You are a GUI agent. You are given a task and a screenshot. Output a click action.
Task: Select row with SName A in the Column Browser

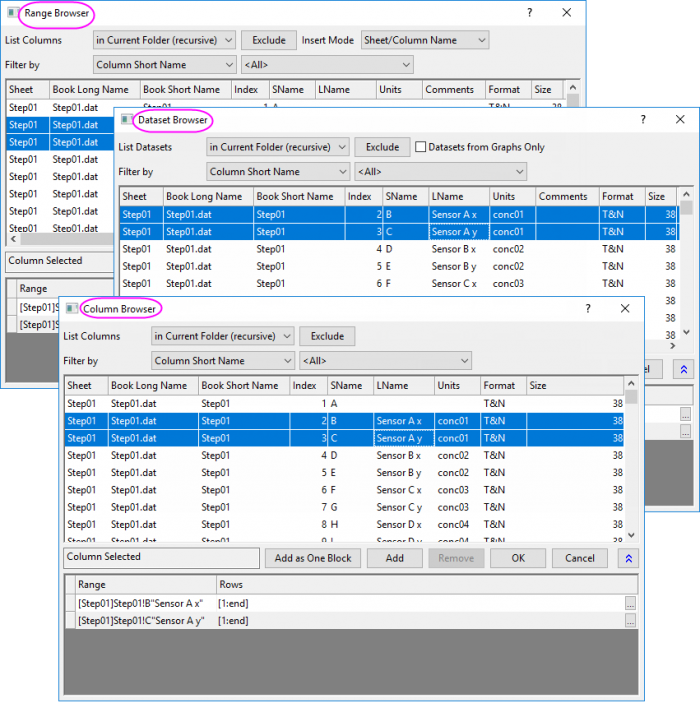344,404
